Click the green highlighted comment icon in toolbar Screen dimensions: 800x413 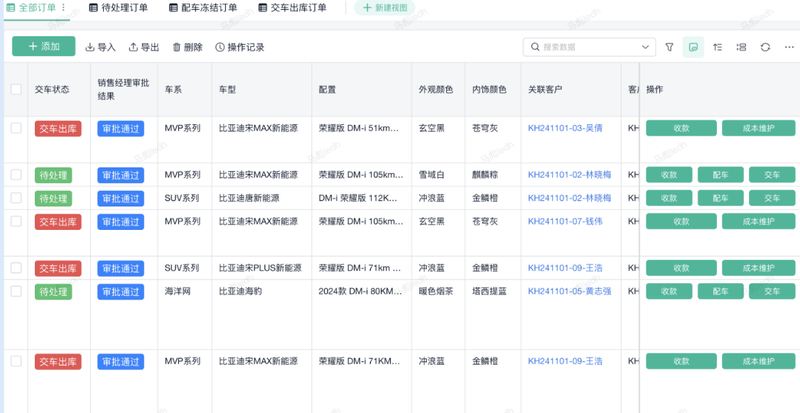[693, 47]
